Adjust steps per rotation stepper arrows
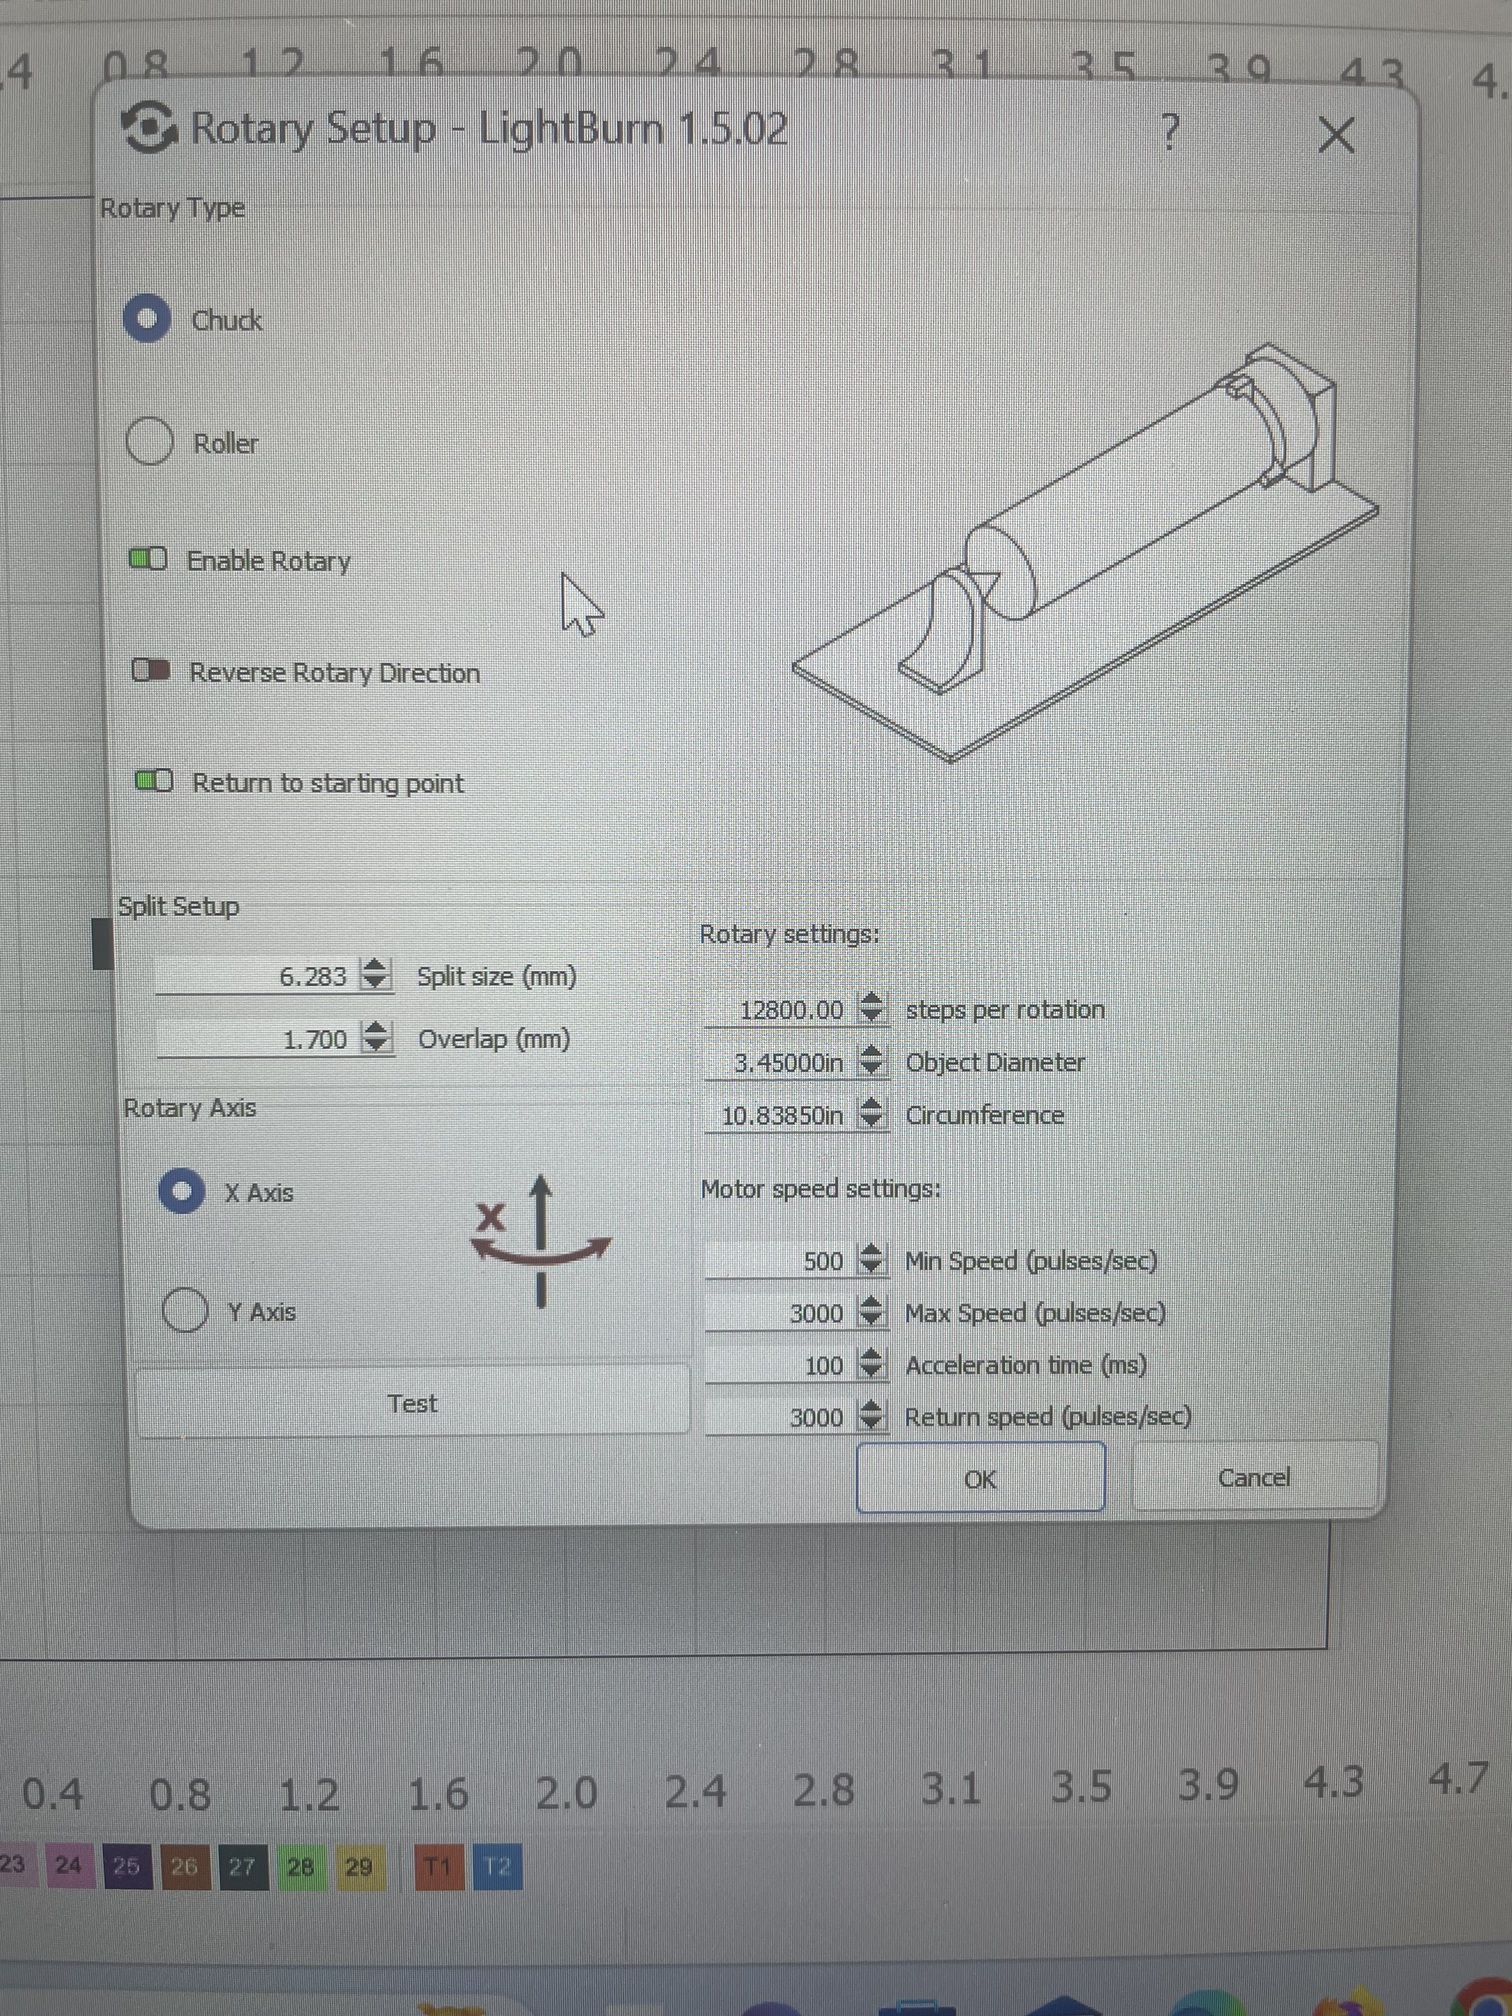Viewport: 1512px width, 2016px height. click(x=871, y=1008)
